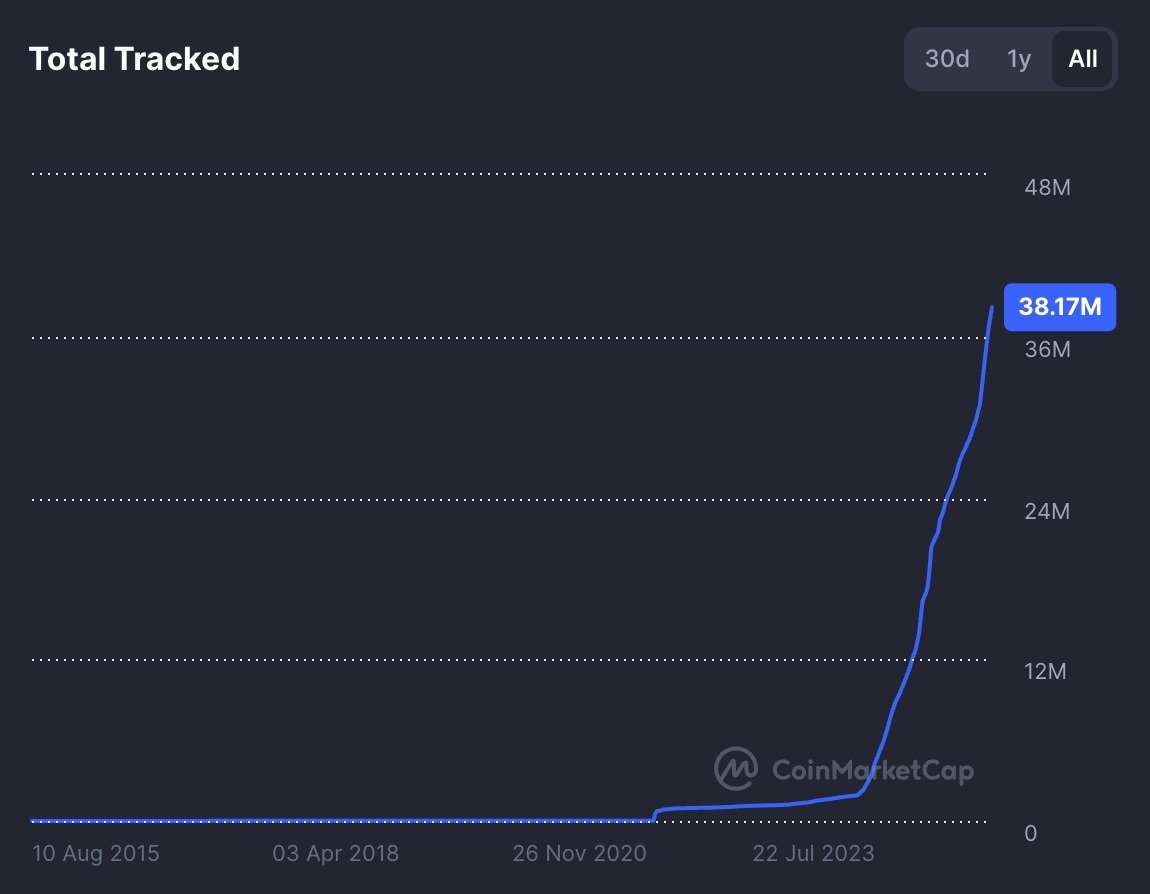The width and height of the screenshot is (1150, 894).
Task: Click the 38.17M value badge
Action: [1060, 307]
